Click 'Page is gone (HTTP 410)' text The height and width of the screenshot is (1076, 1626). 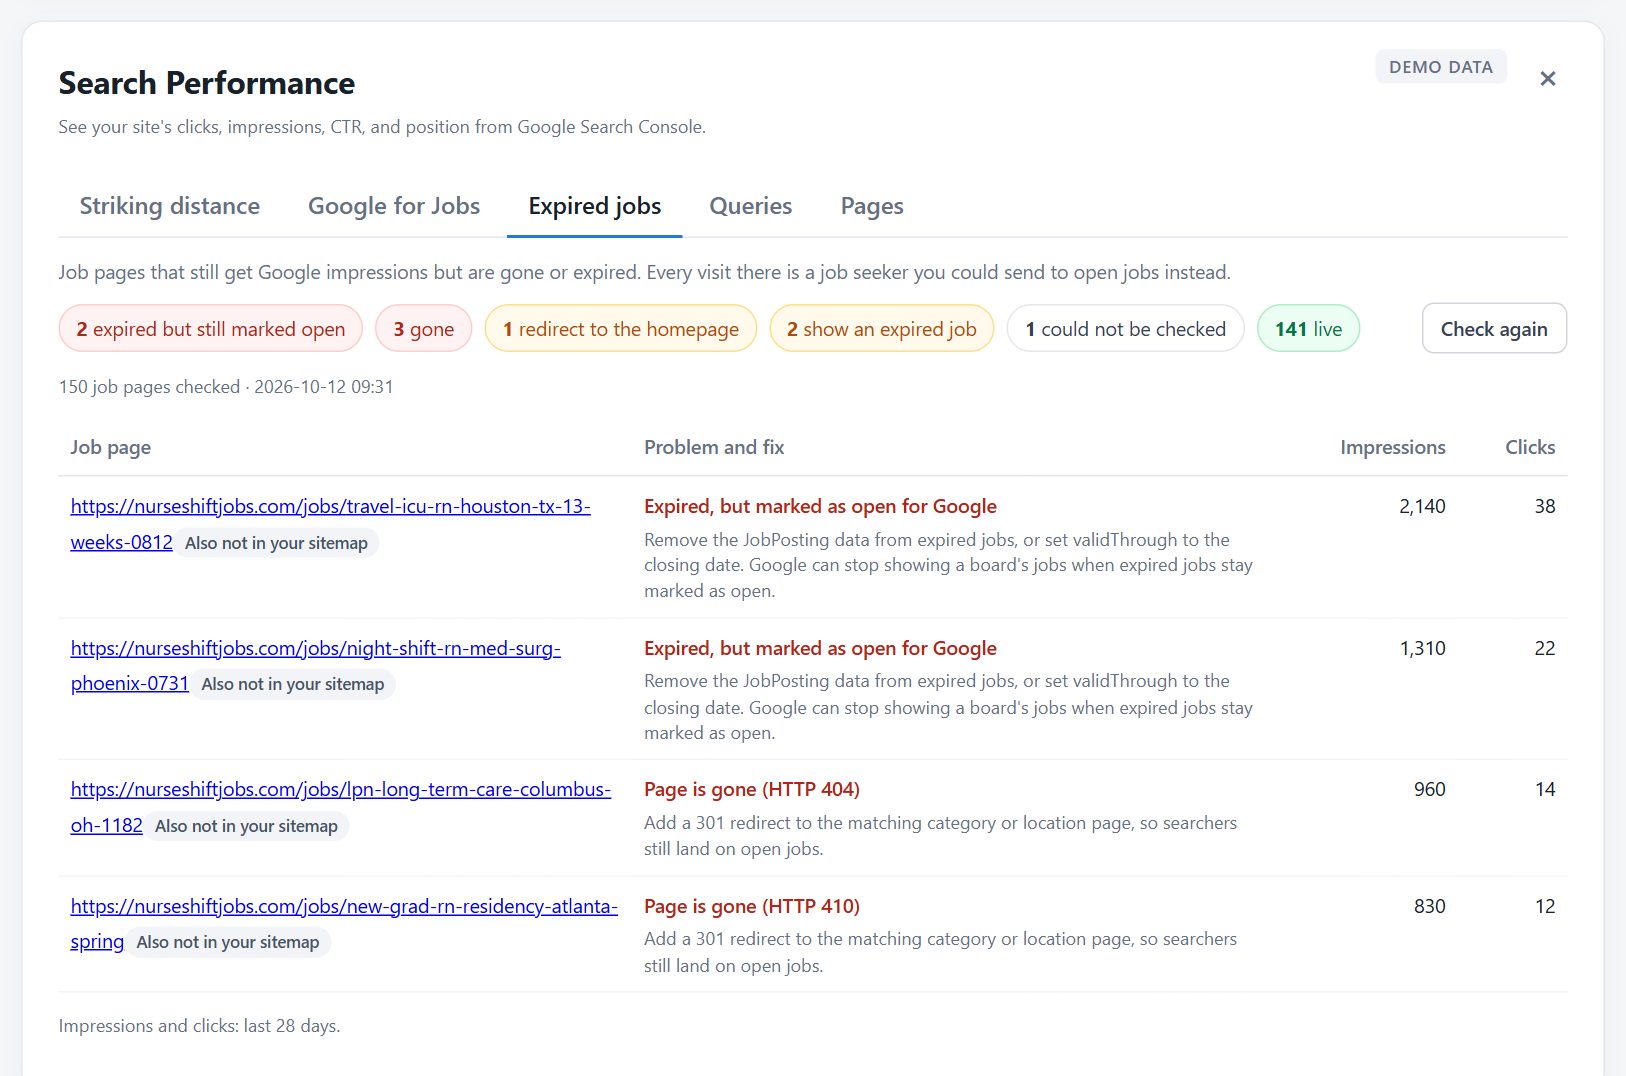tap(752, 907)
